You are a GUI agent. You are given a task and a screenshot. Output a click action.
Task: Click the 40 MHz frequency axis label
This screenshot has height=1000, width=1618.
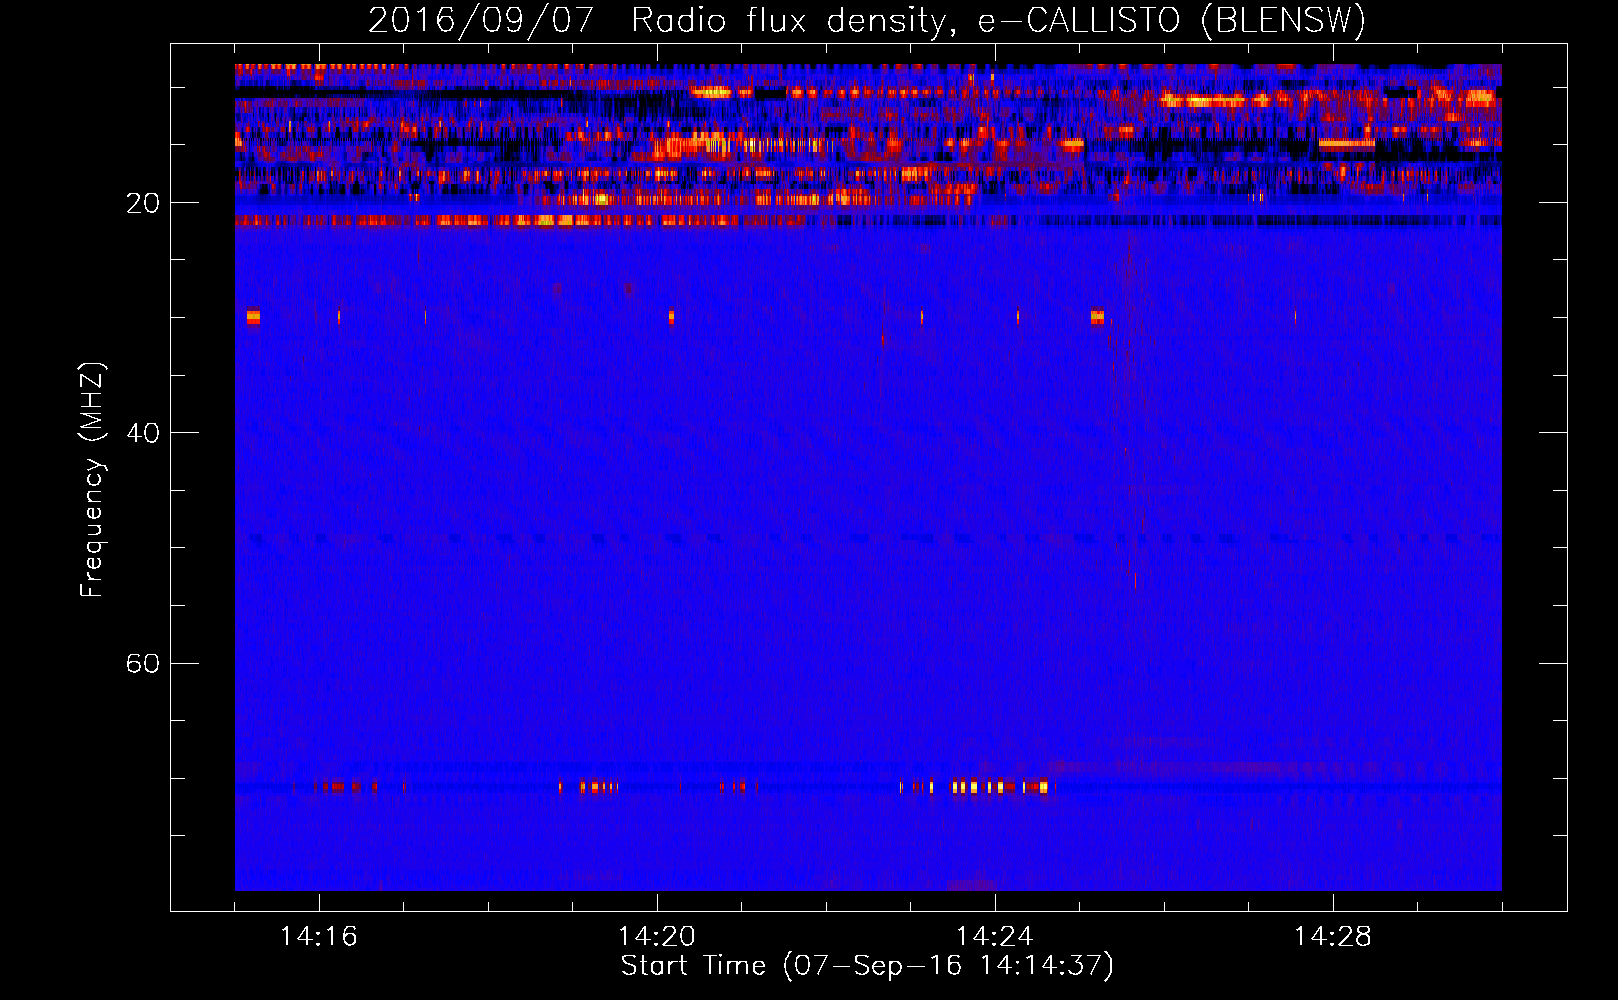pos(143,433)
